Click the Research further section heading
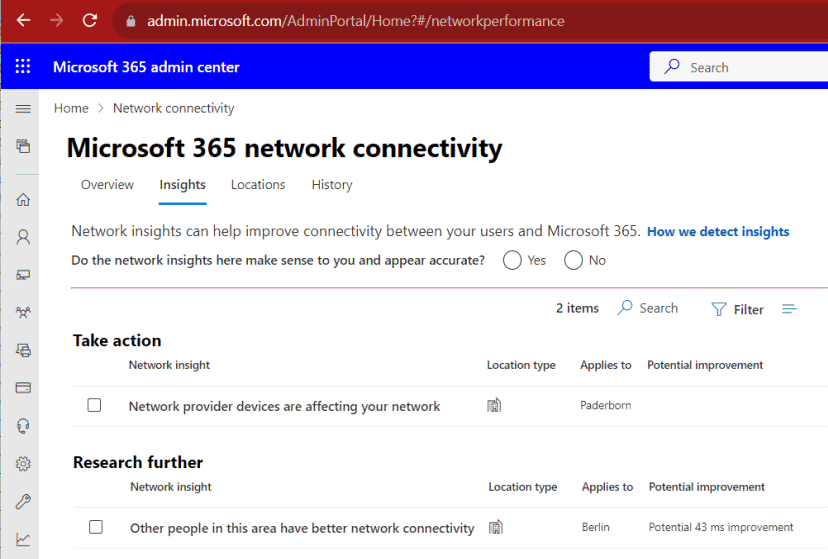 (138, 462)
